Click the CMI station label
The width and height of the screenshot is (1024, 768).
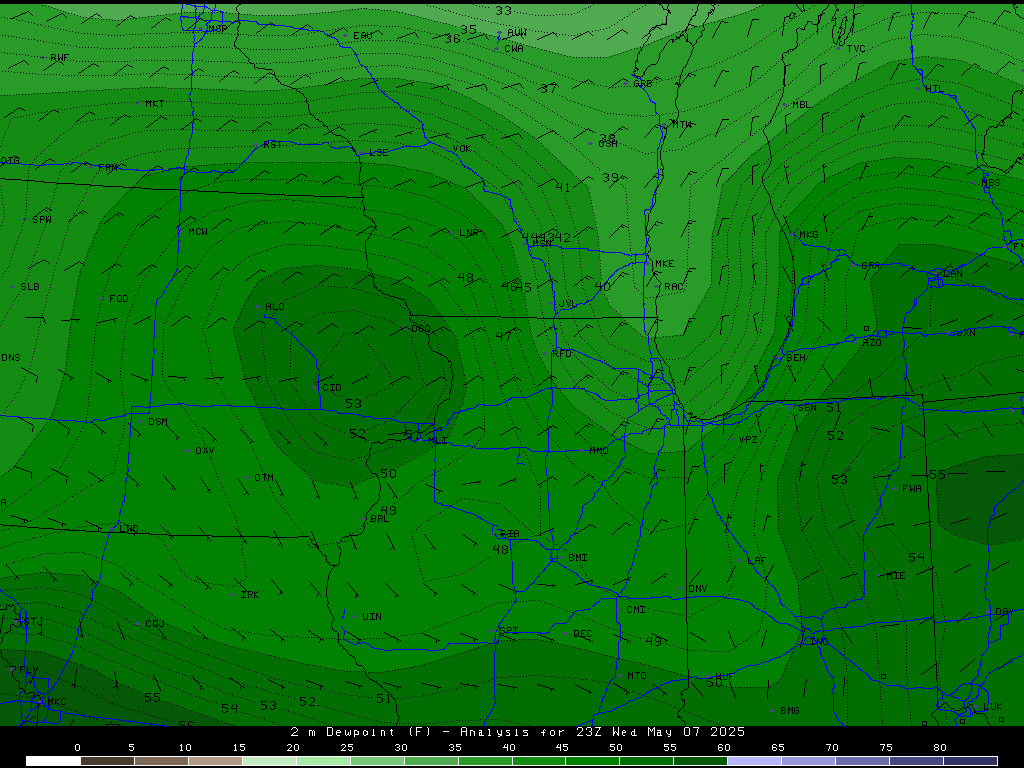coord(636,609)
